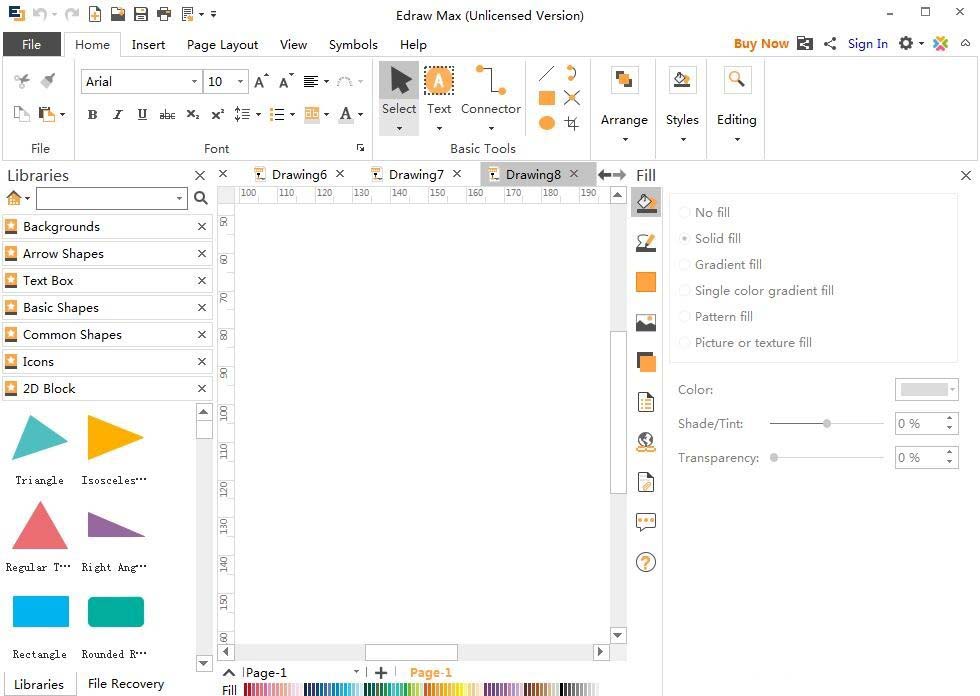
Task: Switch to the Symbols ribbon tab
Action: 353,44
